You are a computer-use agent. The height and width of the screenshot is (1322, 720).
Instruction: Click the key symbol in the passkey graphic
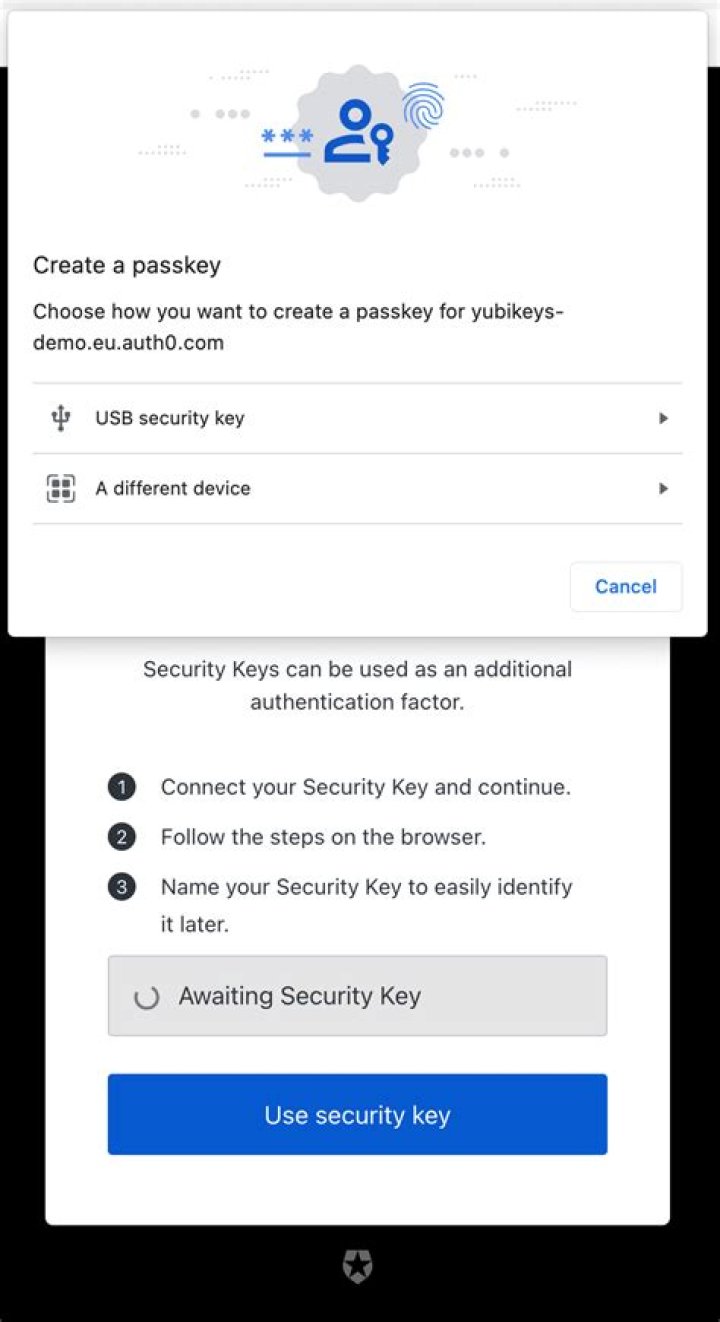pos(383,141)
